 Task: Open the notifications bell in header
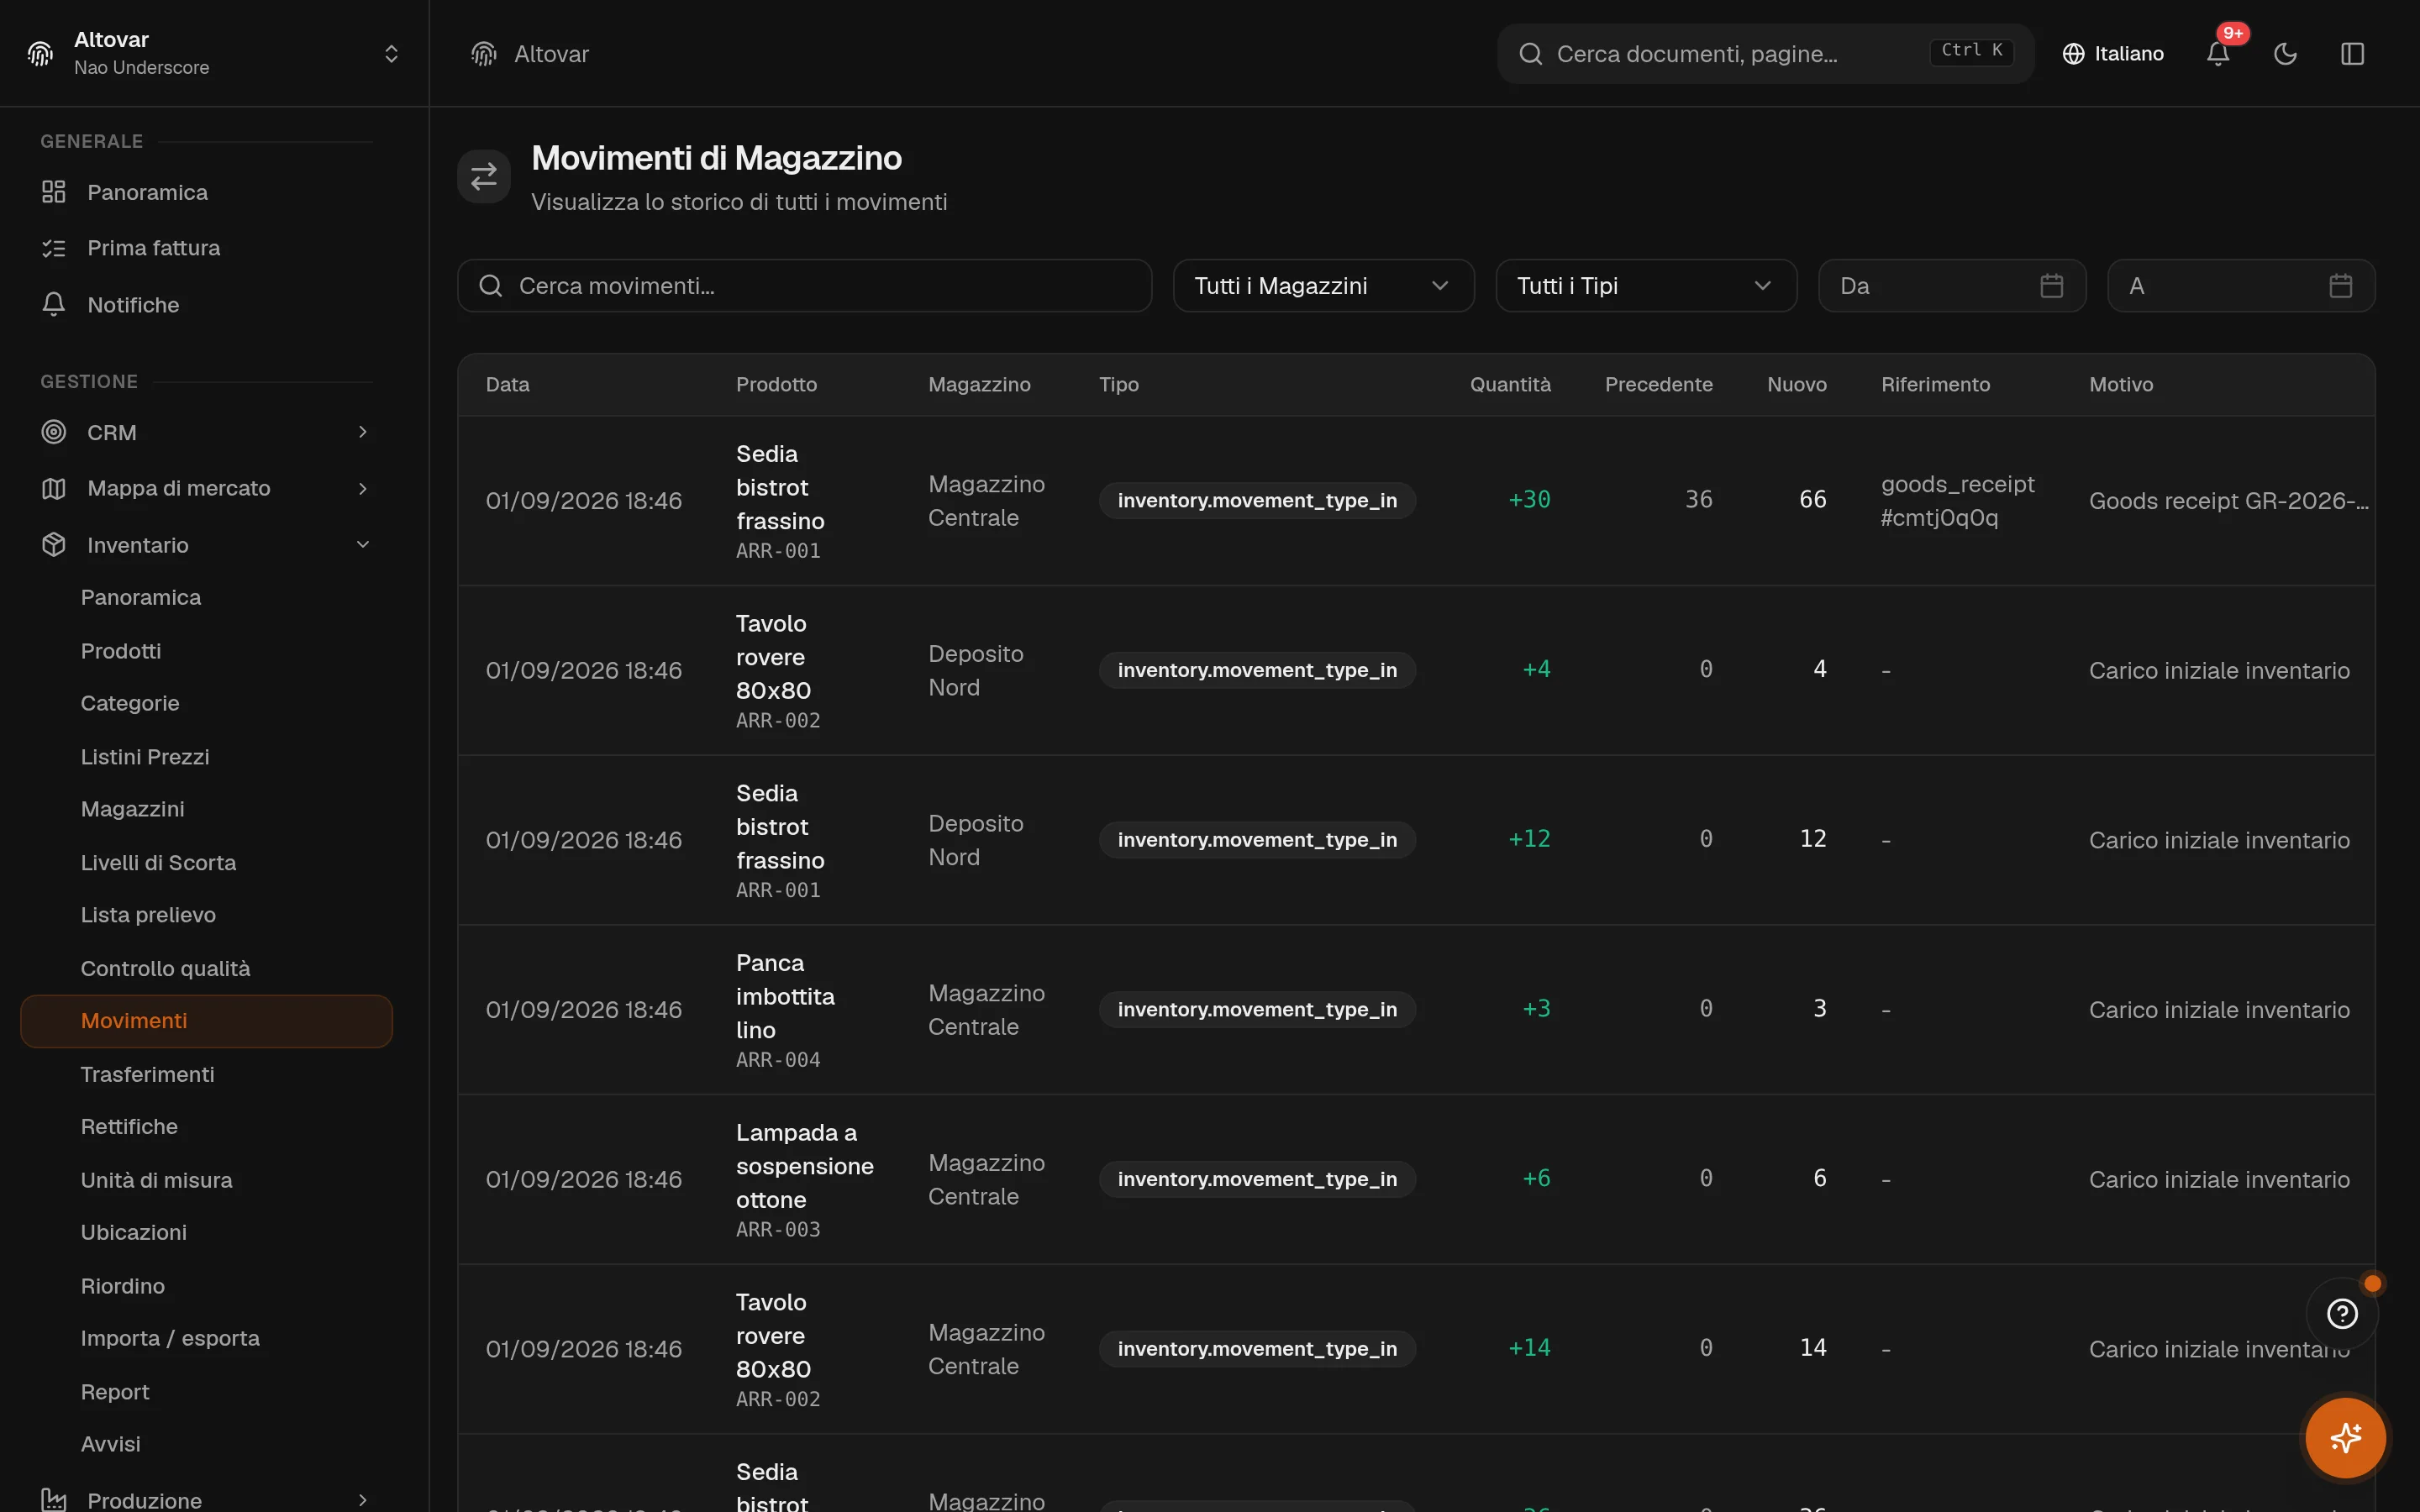point(2217,54)
